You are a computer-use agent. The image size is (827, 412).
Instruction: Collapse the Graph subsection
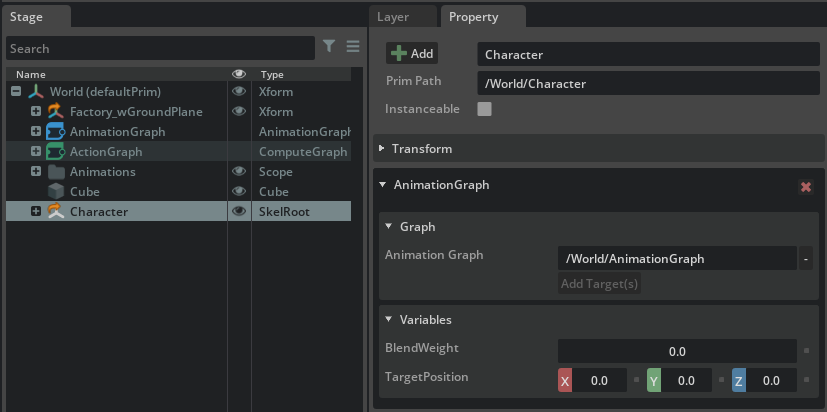389,226
